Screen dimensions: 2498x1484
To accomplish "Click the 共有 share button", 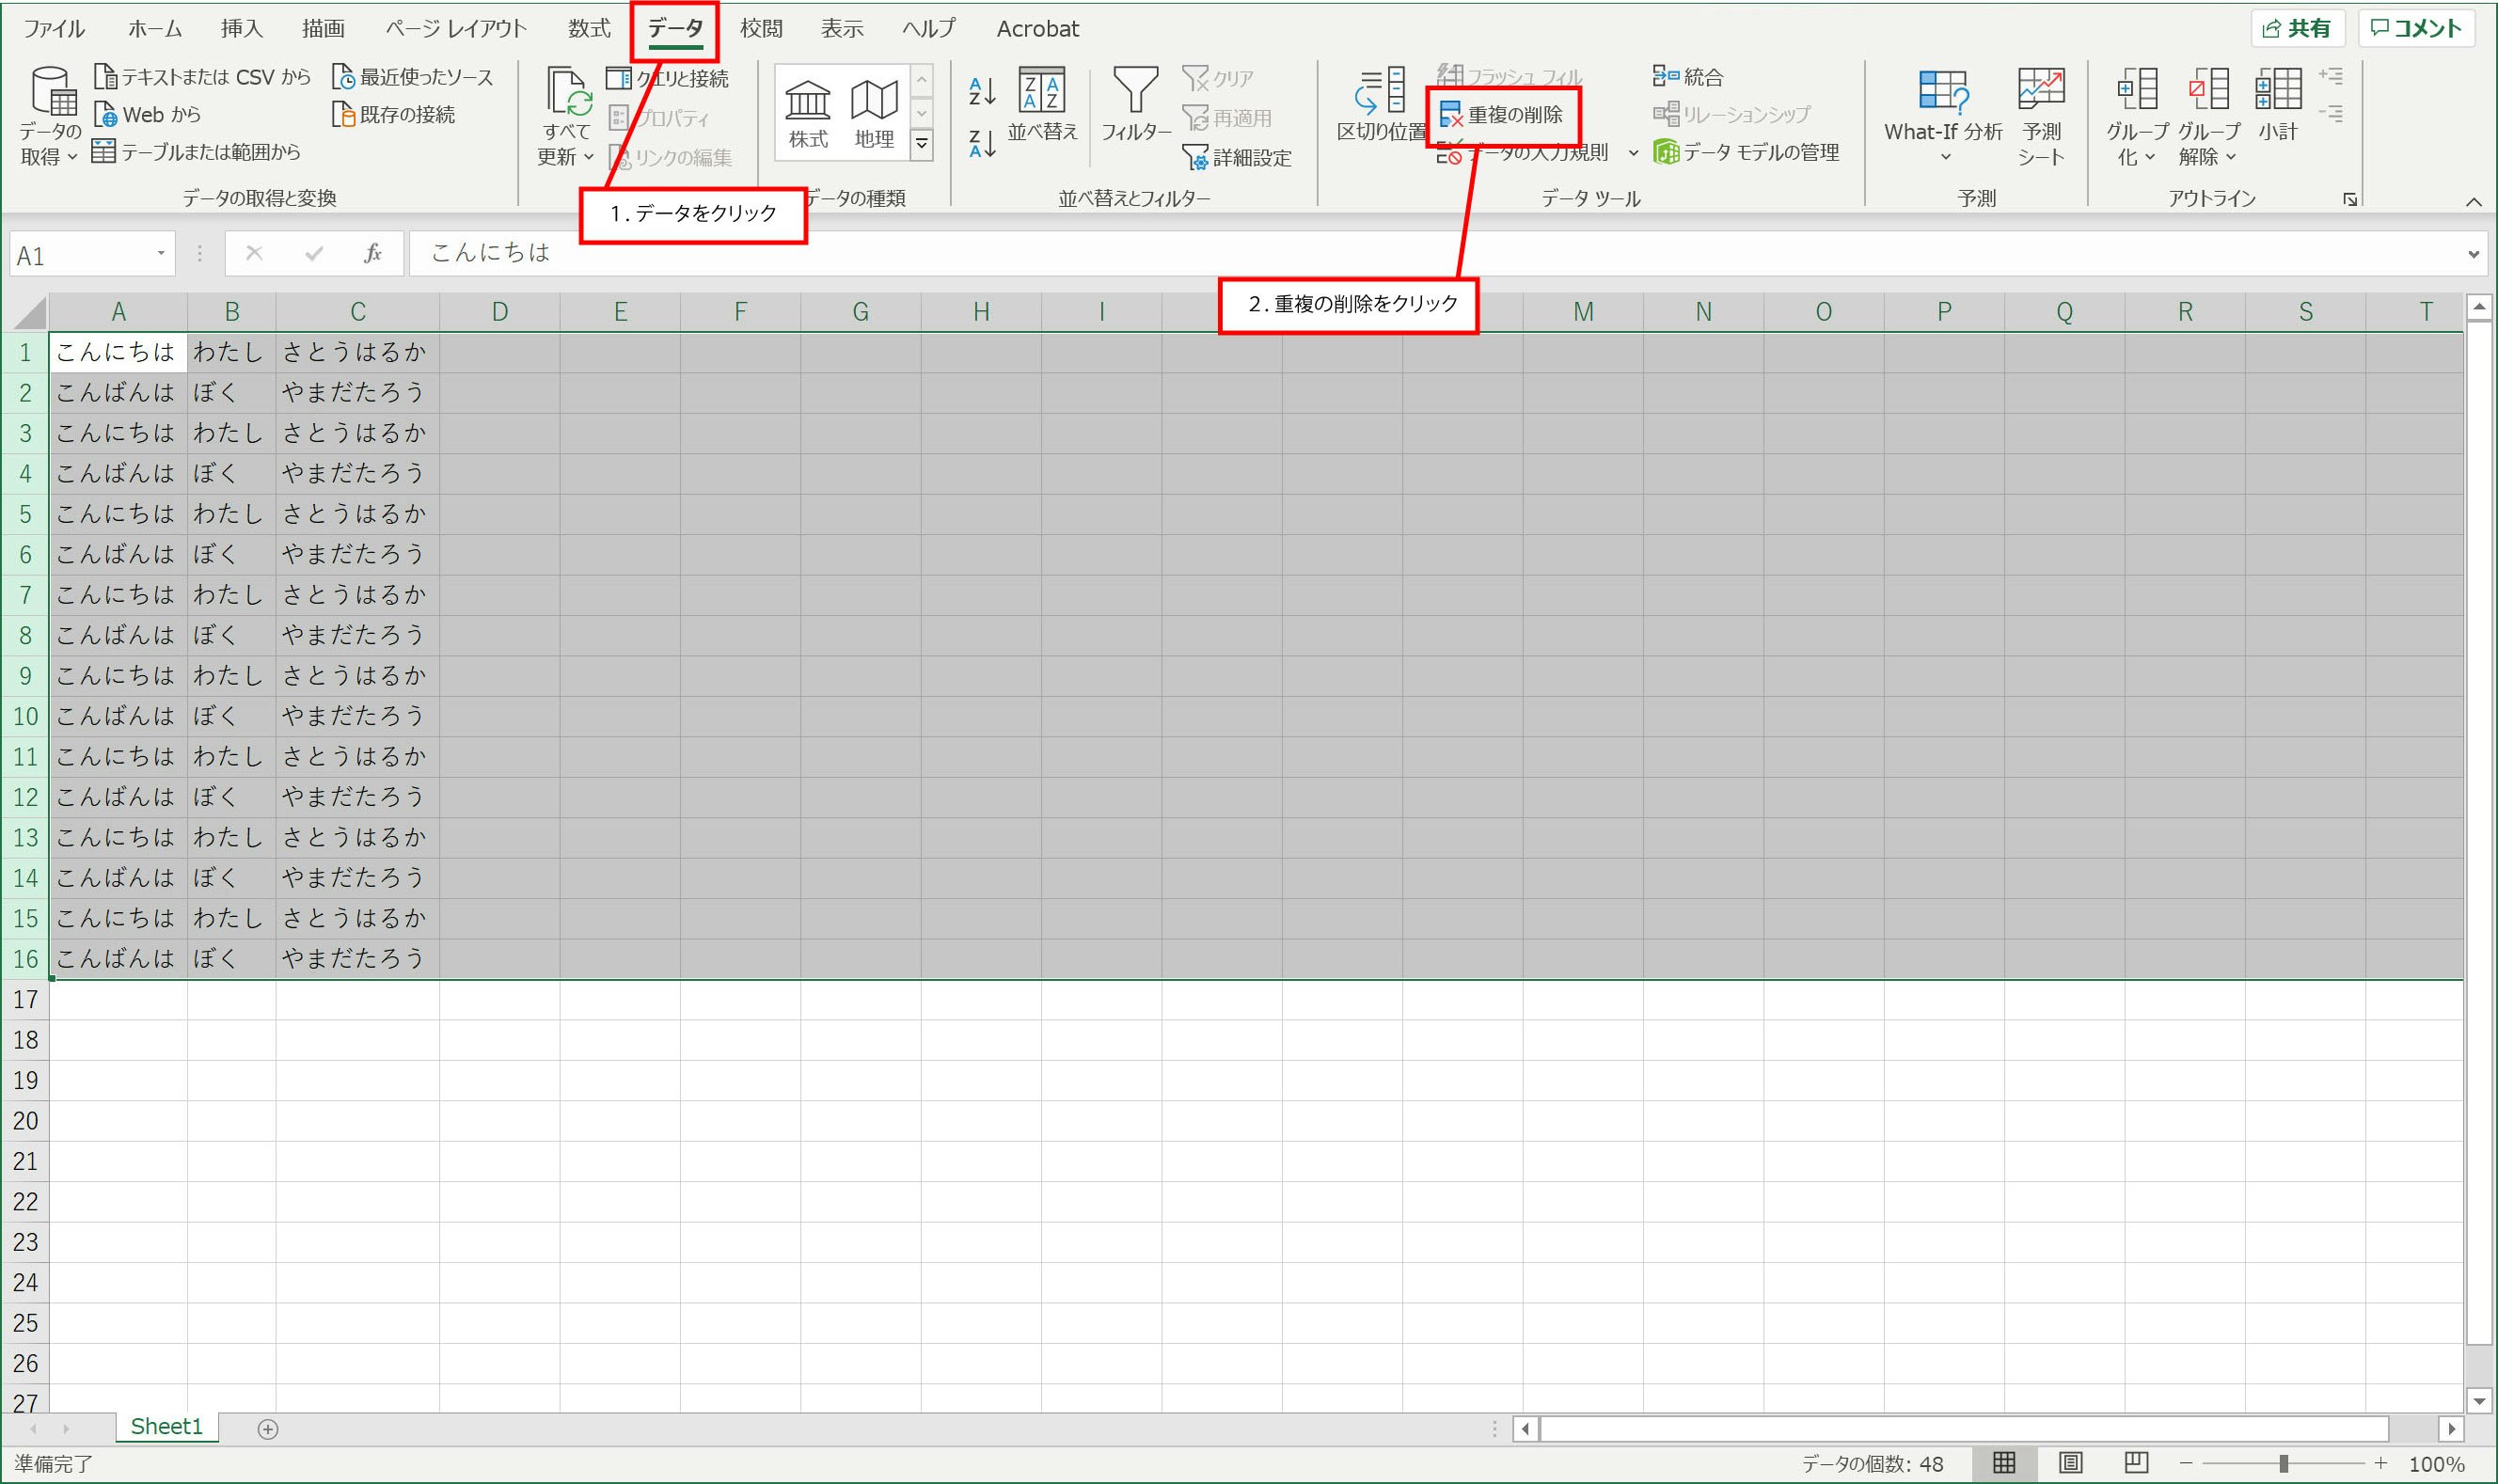I will pos(2298,28).
